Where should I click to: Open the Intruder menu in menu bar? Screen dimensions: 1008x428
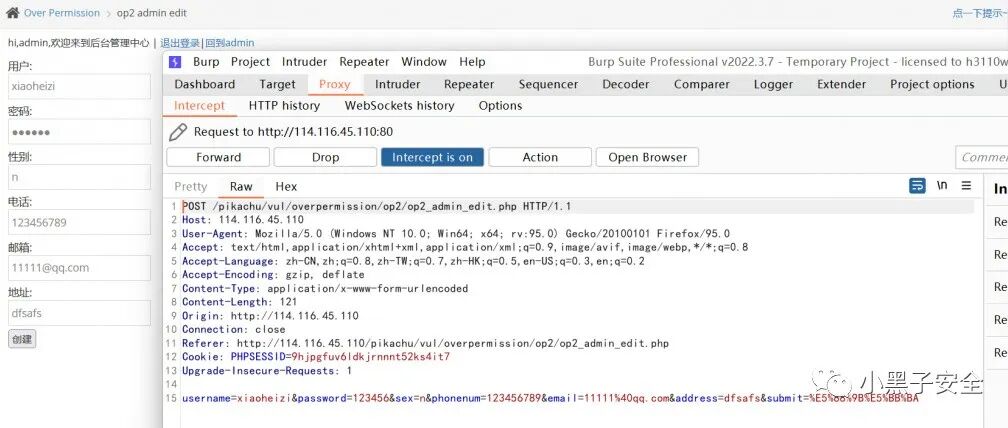click(x=305, y=62)
